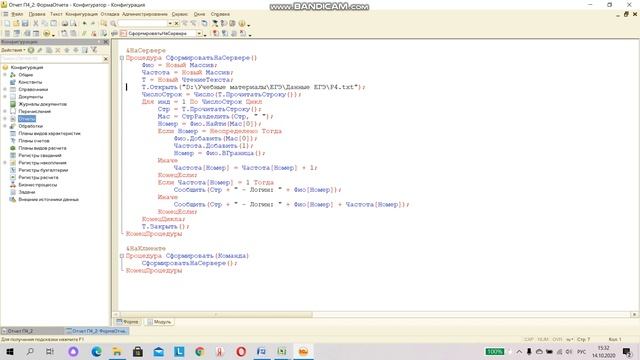Click the yellow round icon in second toolbar
Screen dimensions: 640x360
click(47, 33)
